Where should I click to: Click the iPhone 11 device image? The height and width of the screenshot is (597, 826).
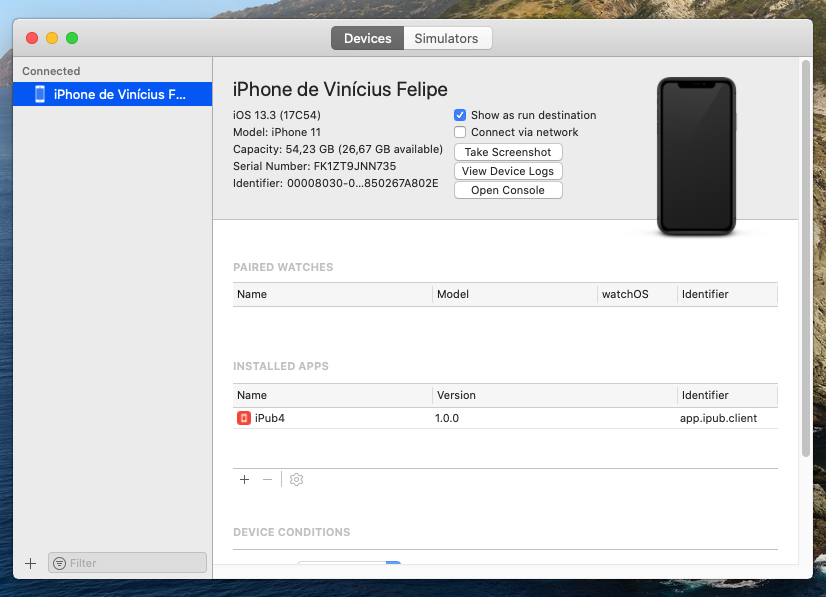(x=696, y=157)
